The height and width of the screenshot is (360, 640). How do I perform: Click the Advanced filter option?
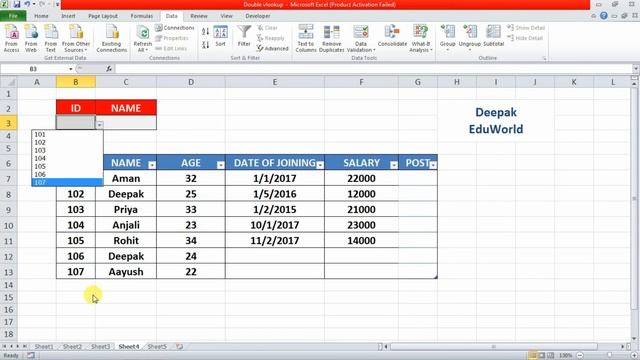pyautogui.click(x=273, y=48)
